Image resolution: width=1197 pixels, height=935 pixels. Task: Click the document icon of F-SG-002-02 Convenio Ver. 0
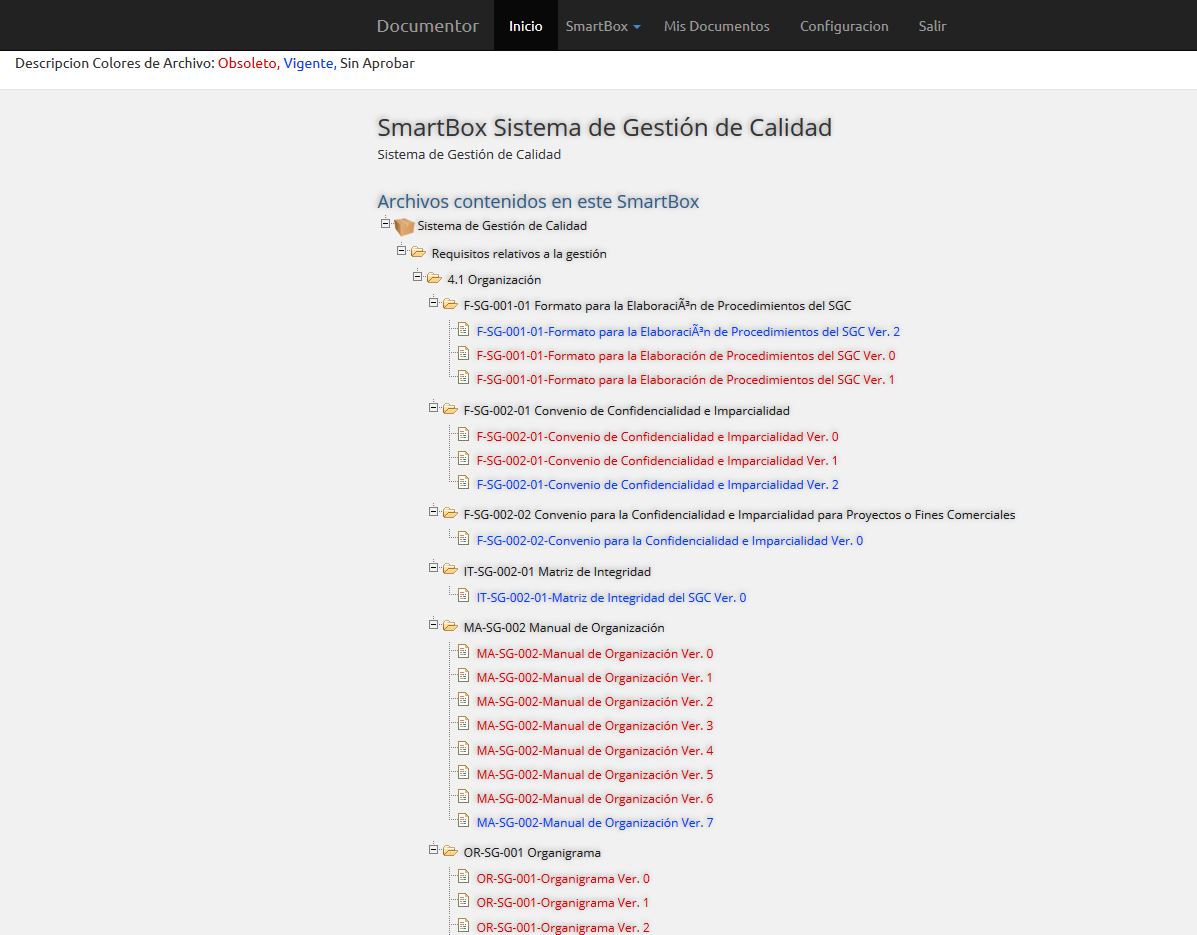click(463, 539)
